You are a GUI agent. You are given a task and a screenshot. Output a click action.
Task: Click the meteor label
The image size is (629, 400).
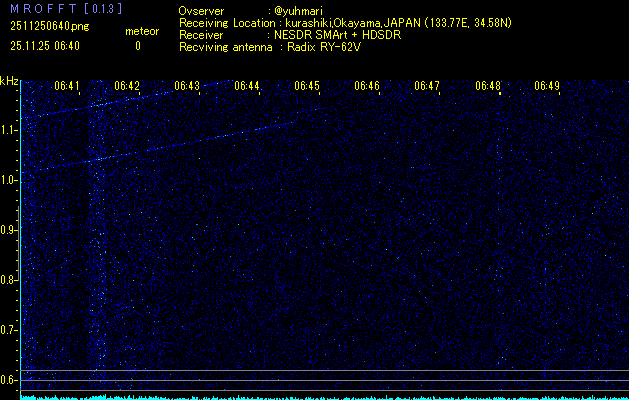click(x=141, y=32)
